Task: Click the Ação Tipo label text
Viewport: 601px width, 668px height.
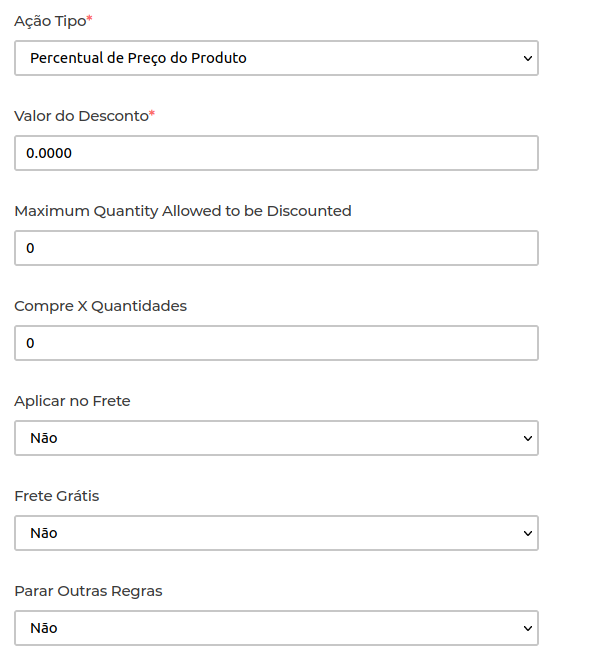Action: click(x=49, y=21)
